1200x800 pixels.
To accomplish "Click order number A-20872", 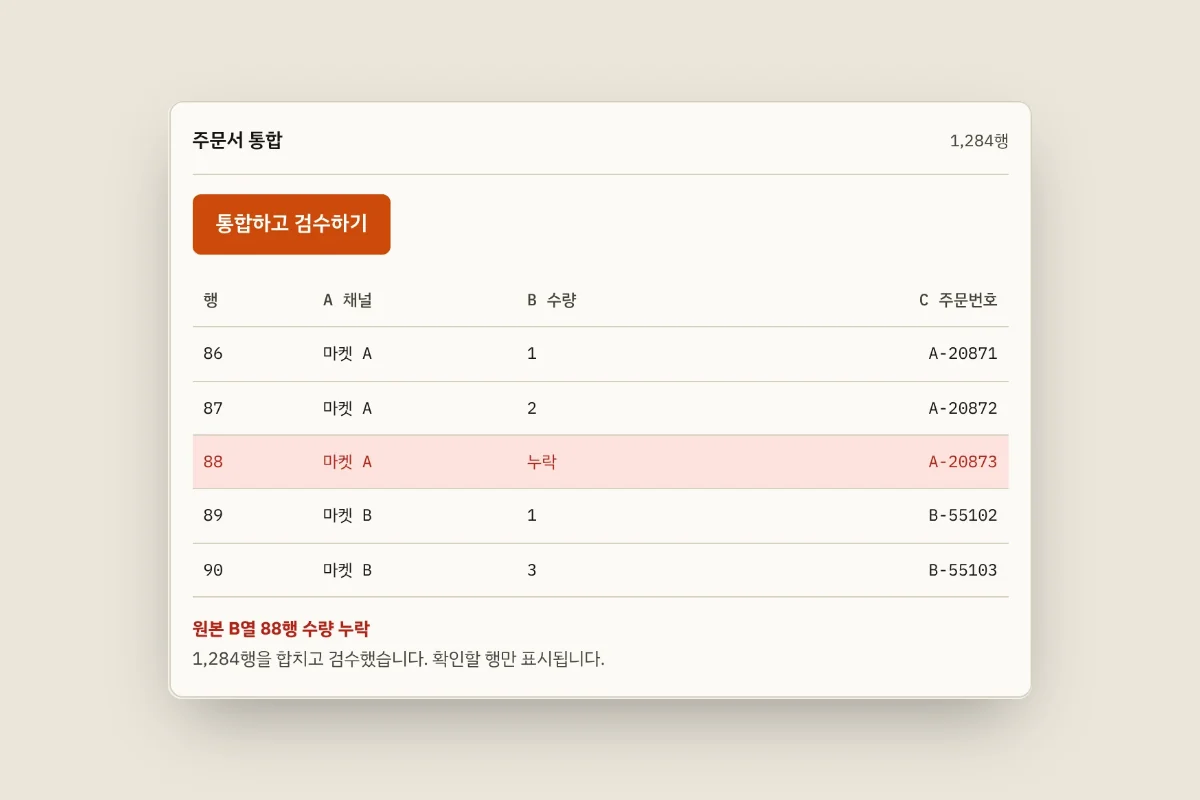I will click(963, 408).
